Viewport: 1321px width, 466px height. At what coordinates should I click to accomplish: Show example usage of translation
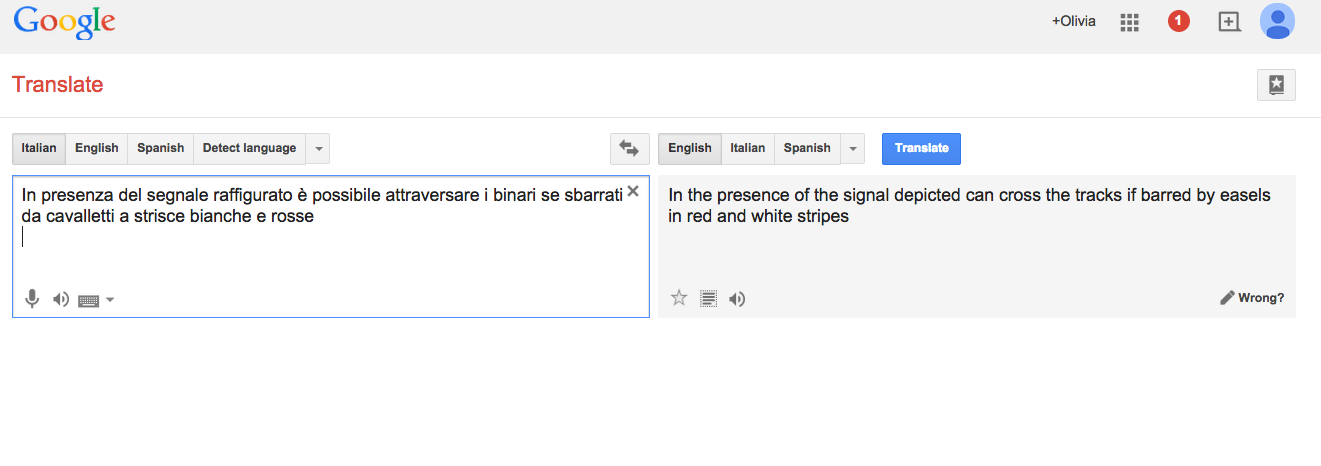pos(709,298)
